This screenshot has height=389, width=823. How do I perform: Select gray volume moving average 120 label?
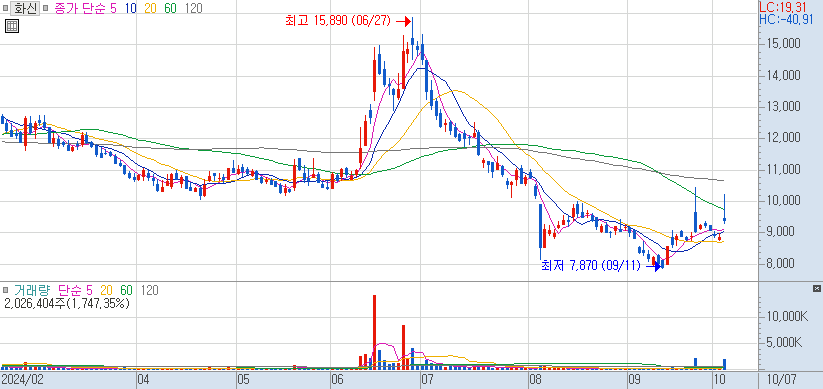[149, 290]
